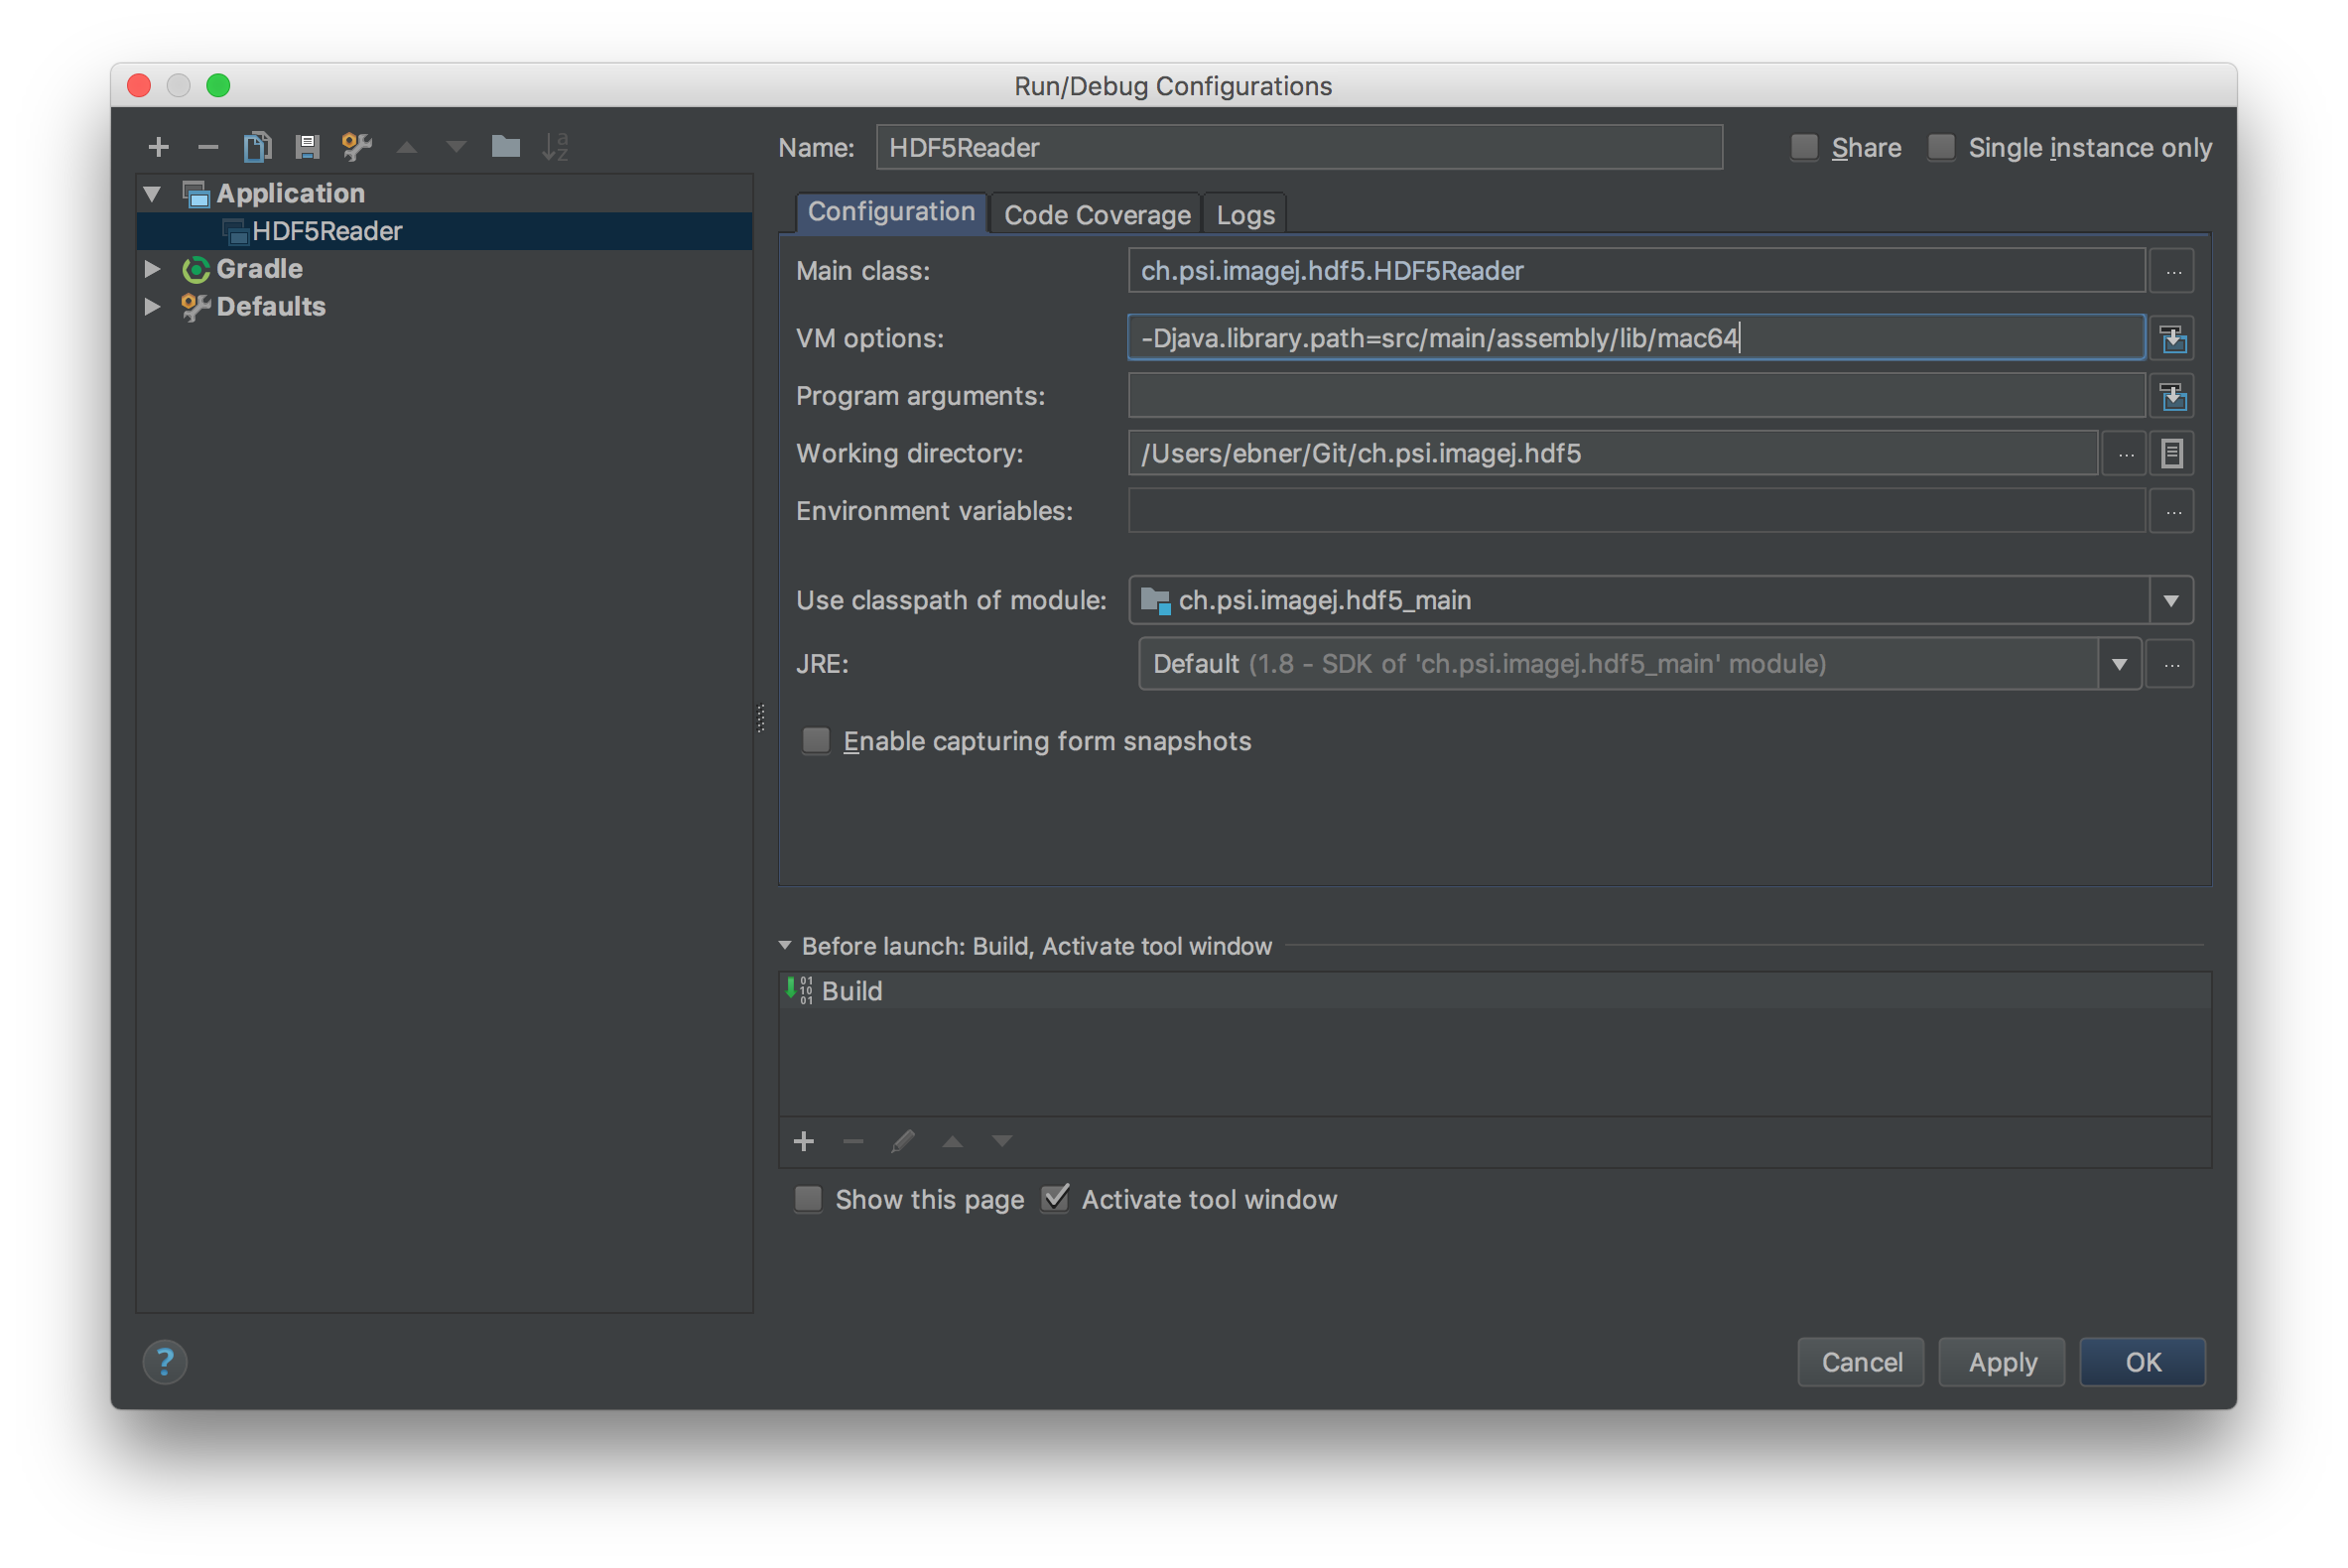Save configuration with the floppy disk icon

[307, 147]
